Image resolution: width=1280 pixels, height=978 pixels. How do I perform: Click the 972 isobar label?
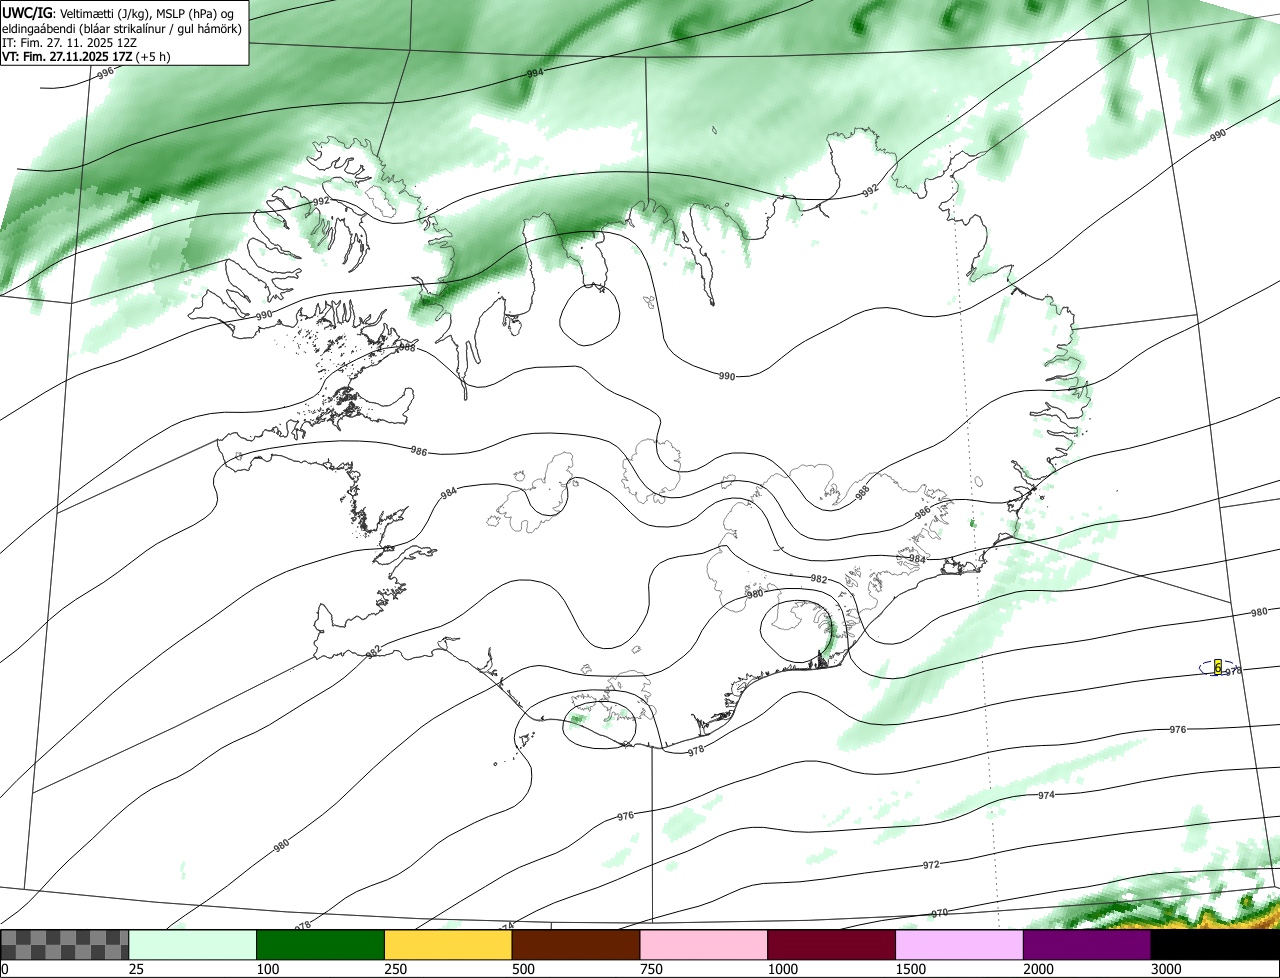tap(931, 864)
